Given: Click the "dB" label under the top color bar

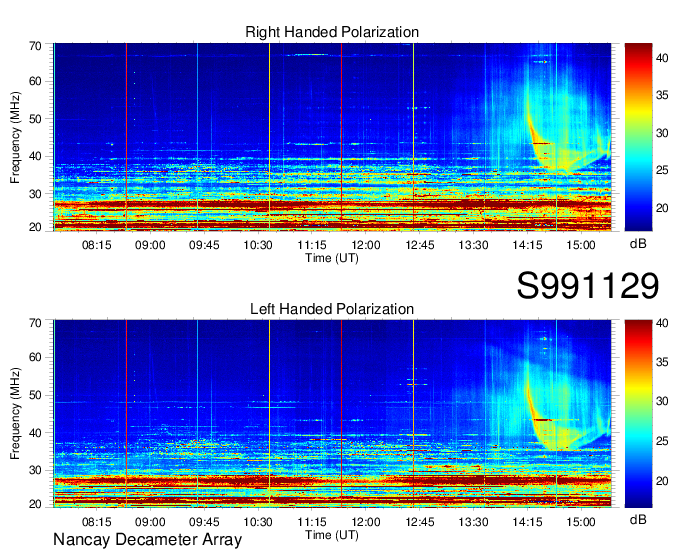Looking at the screenshot, I should [638, 244].
